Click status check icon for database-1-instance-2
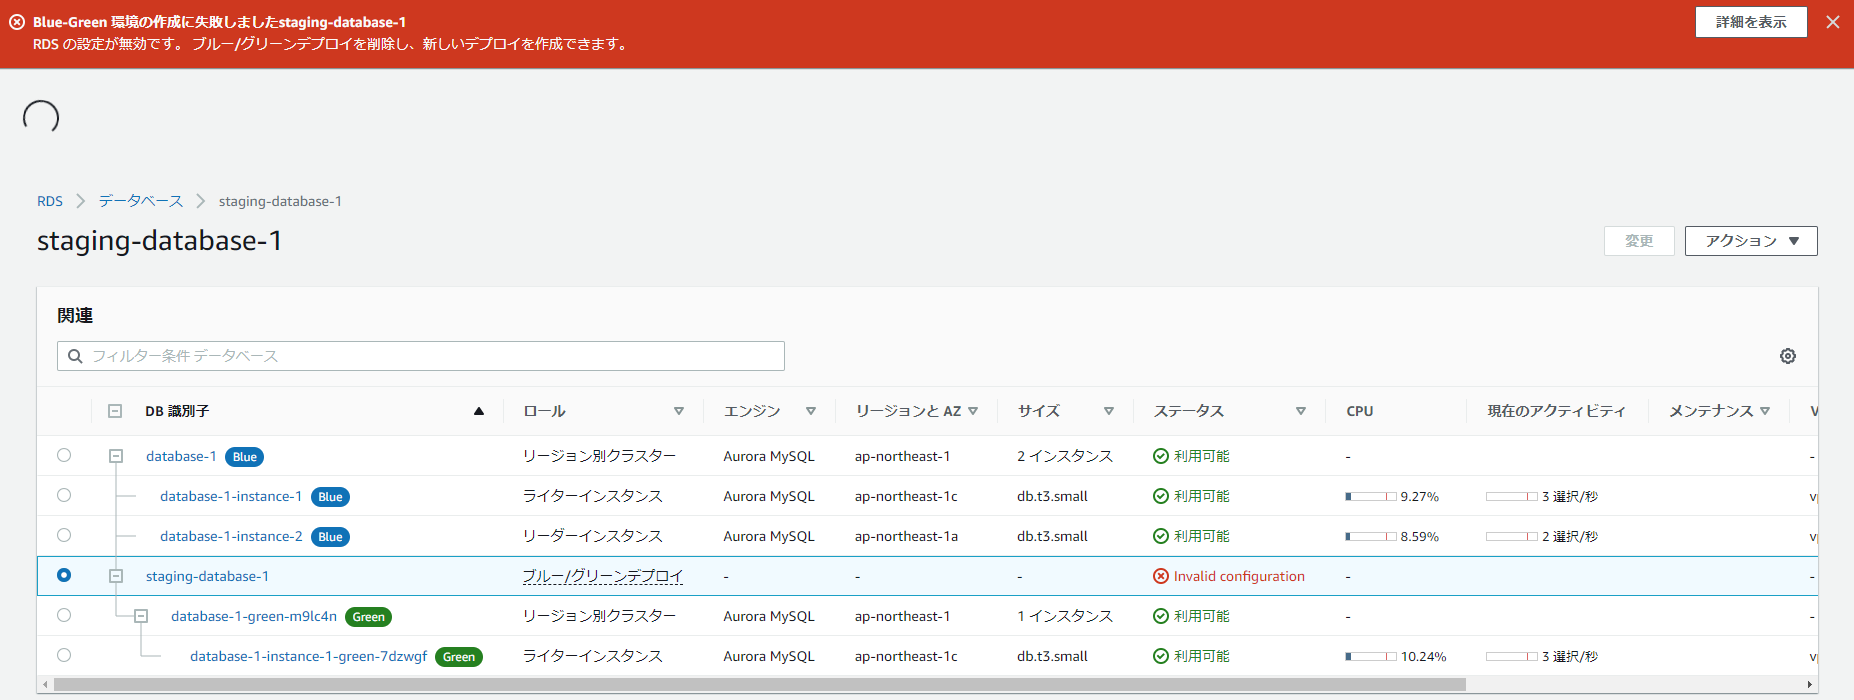The image size is (1854, 700). [x=1161, y=536]
